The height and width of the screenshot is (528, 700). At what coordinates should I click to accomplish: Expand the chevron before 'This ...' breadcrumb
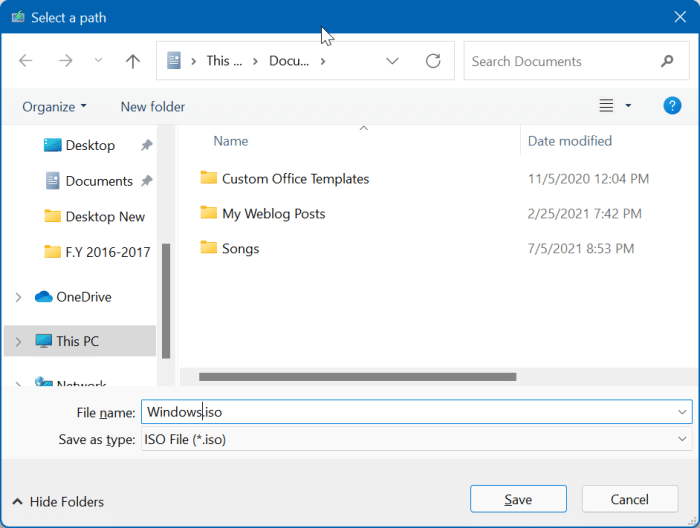tap(193, 61)
